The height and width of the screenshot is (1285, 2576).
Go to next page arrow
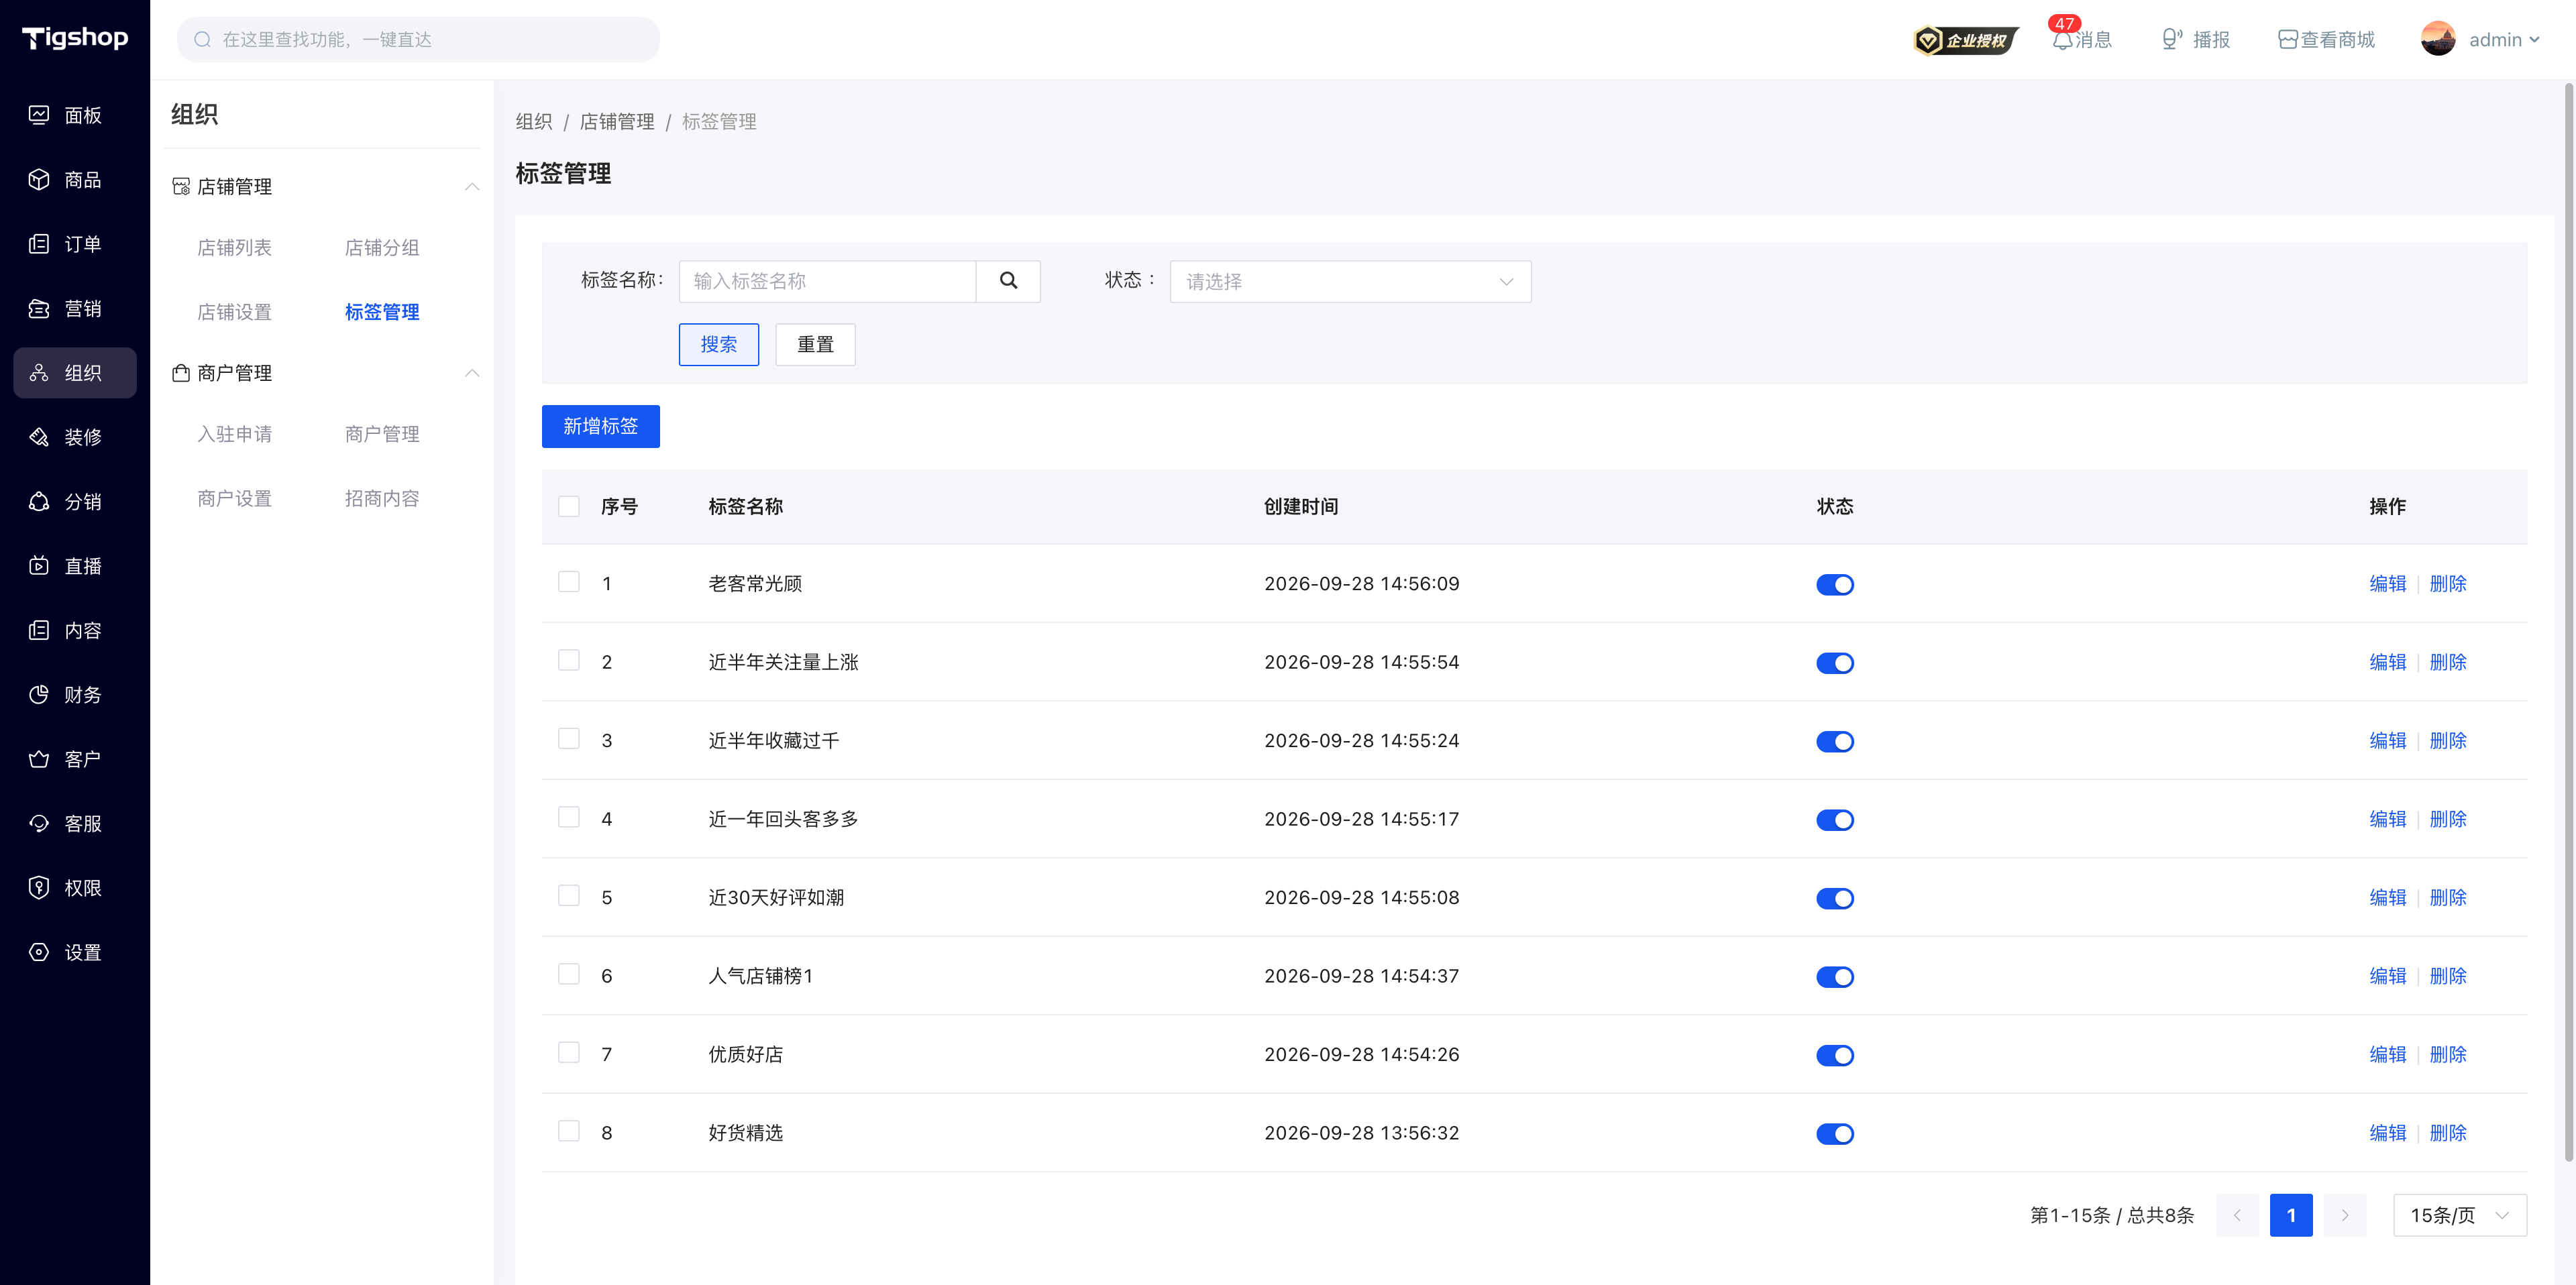[x=2345, y=1215]
